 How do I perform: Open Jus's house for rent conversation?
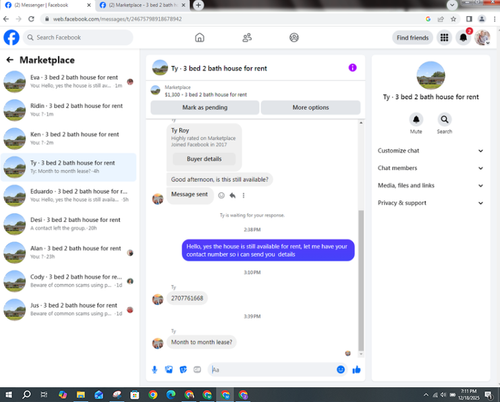(68, 310)
